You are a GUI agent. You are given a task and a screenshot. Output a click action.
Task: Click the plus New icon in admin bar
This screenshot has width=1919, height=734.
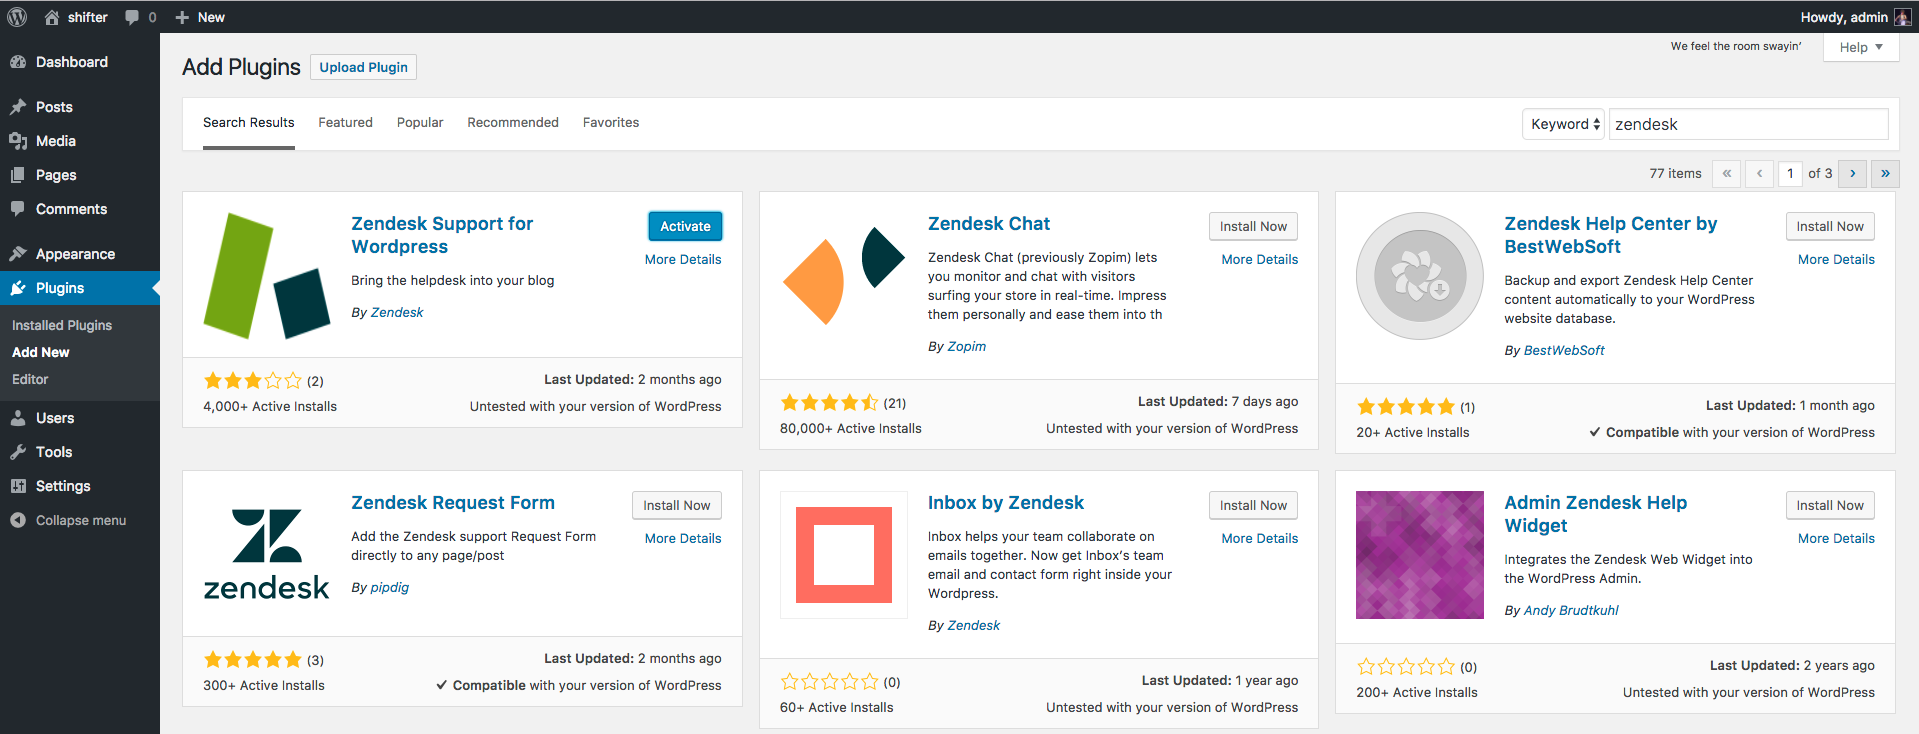click(x=182, y=17)
